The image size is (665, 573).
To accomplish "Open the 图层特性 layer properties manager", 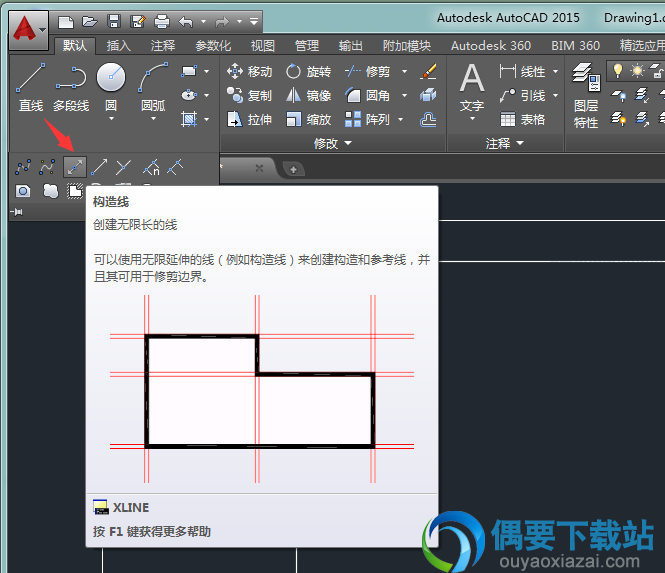I will [586, 96].
